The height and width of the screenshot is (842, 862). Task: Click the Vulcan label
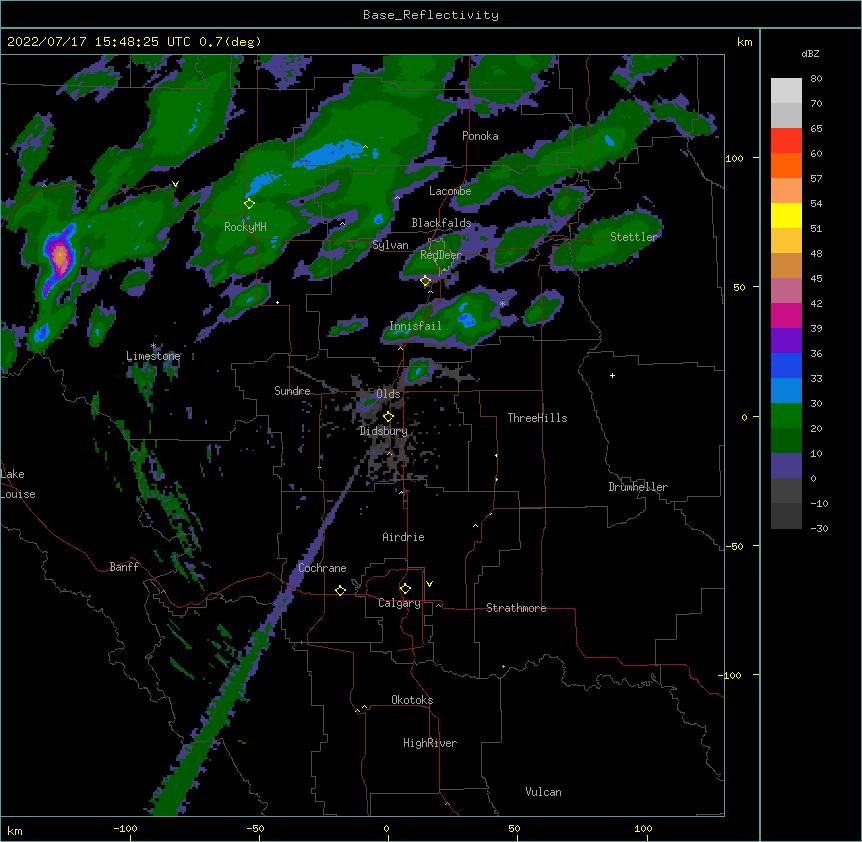point(543,792)
